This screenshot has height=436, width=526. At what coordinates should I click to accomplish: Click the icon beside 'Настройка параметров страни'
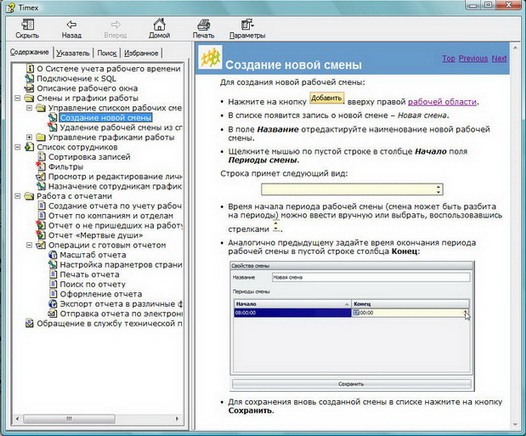53,264
